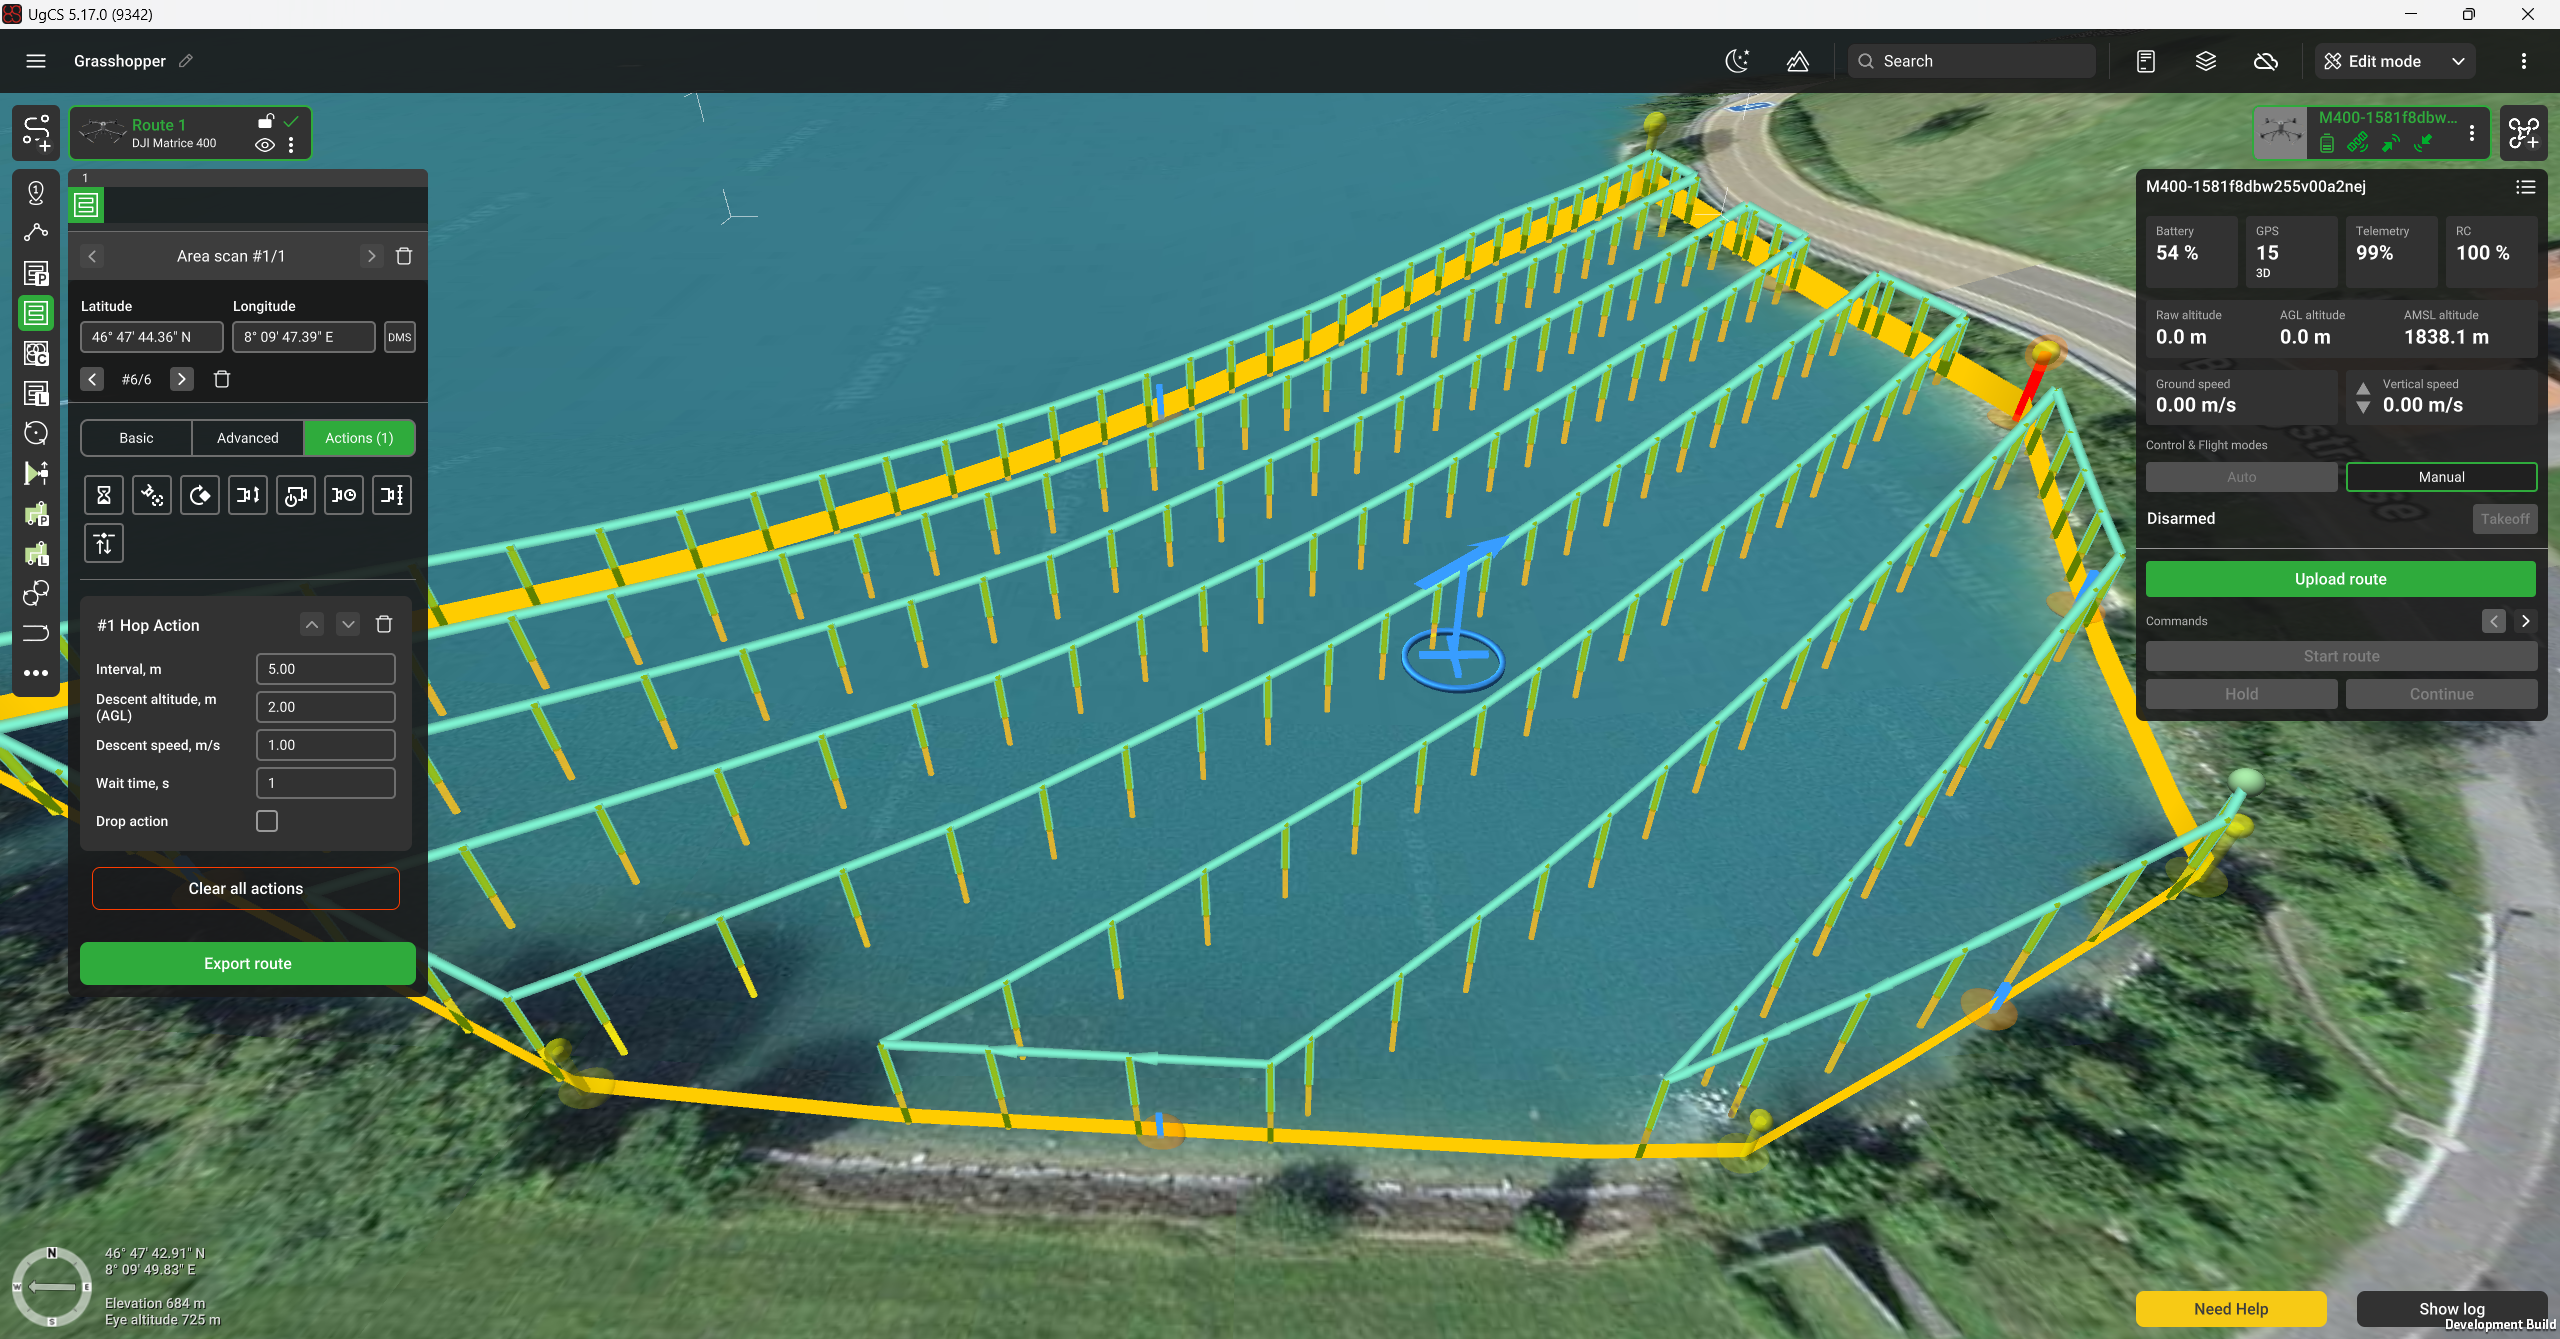The width and height of the screenshot is (2560, 1339).
Task: Select the Circle tool in sidebar
Action: [x=36, y=433]
